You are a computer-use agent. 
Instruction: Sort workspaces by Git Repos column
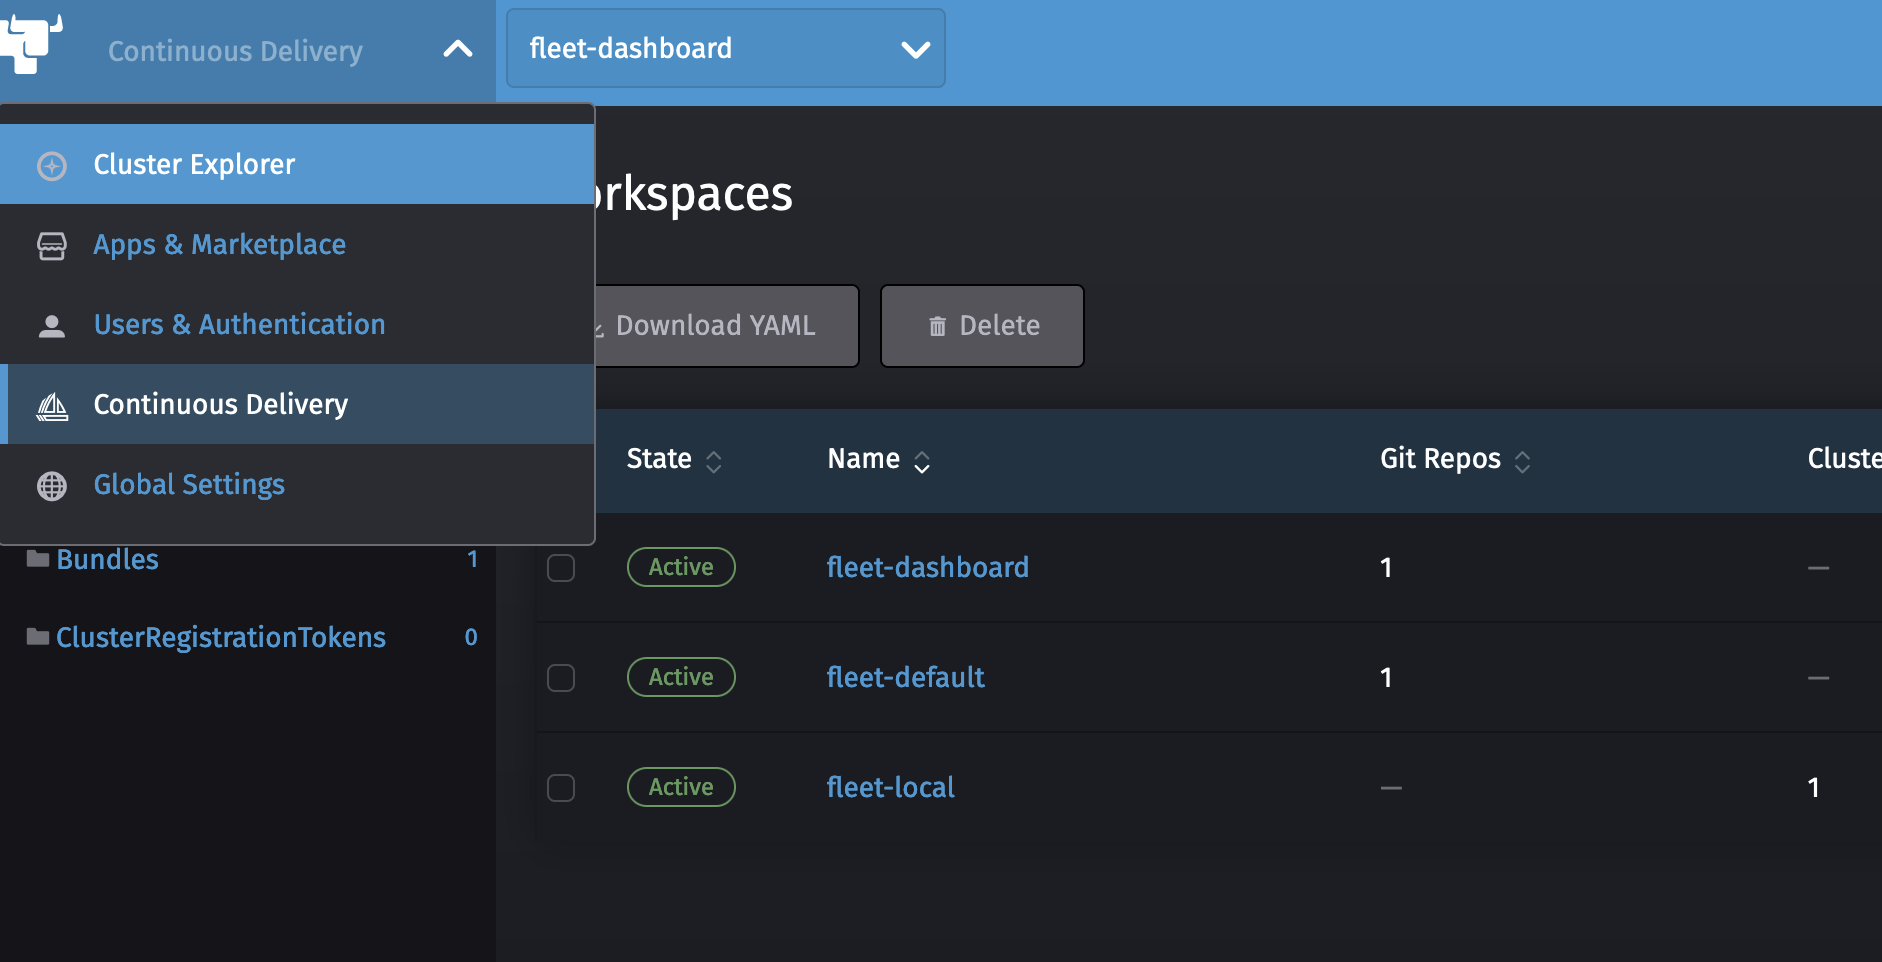pos(1521,461)
